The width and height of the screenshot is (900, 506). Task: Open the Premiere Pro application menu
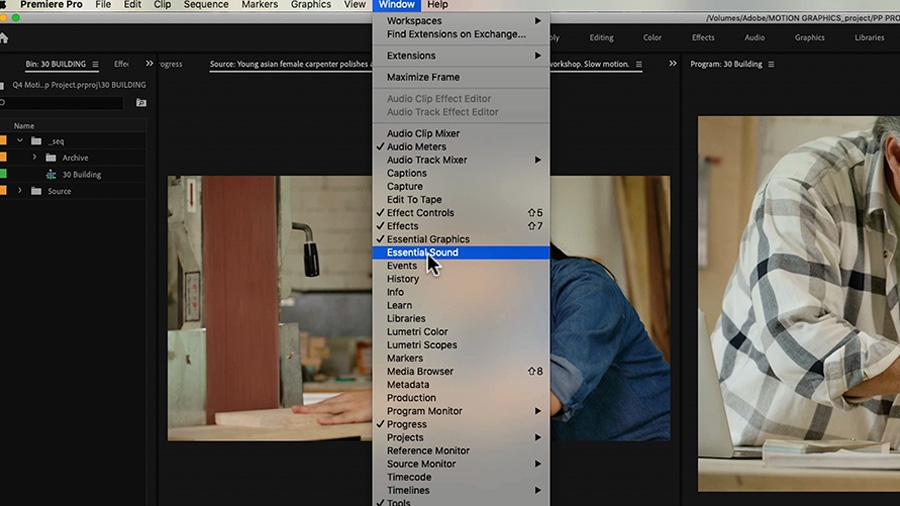[51, 5]
